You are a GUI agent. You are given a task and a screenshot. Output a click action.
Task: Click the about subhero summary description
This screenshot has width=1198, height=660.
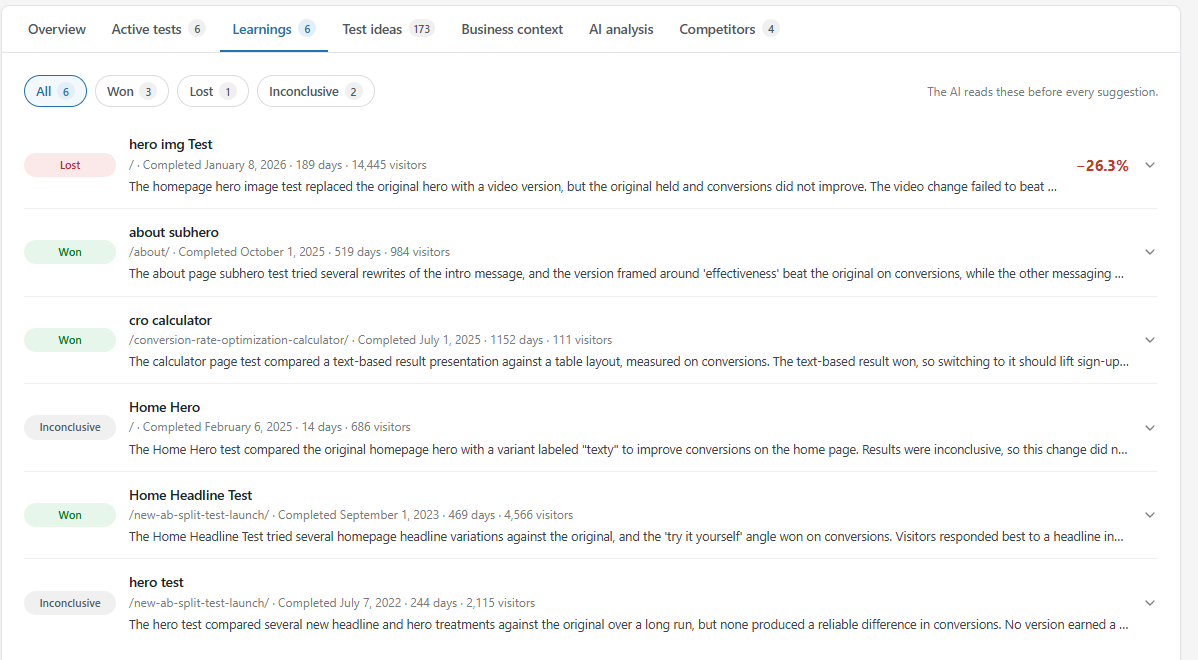627,273
